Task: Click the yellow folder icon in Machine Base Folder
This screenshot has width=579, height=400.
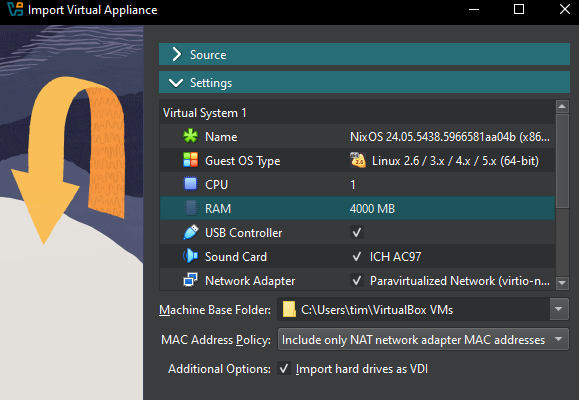Action: [289, 310]
